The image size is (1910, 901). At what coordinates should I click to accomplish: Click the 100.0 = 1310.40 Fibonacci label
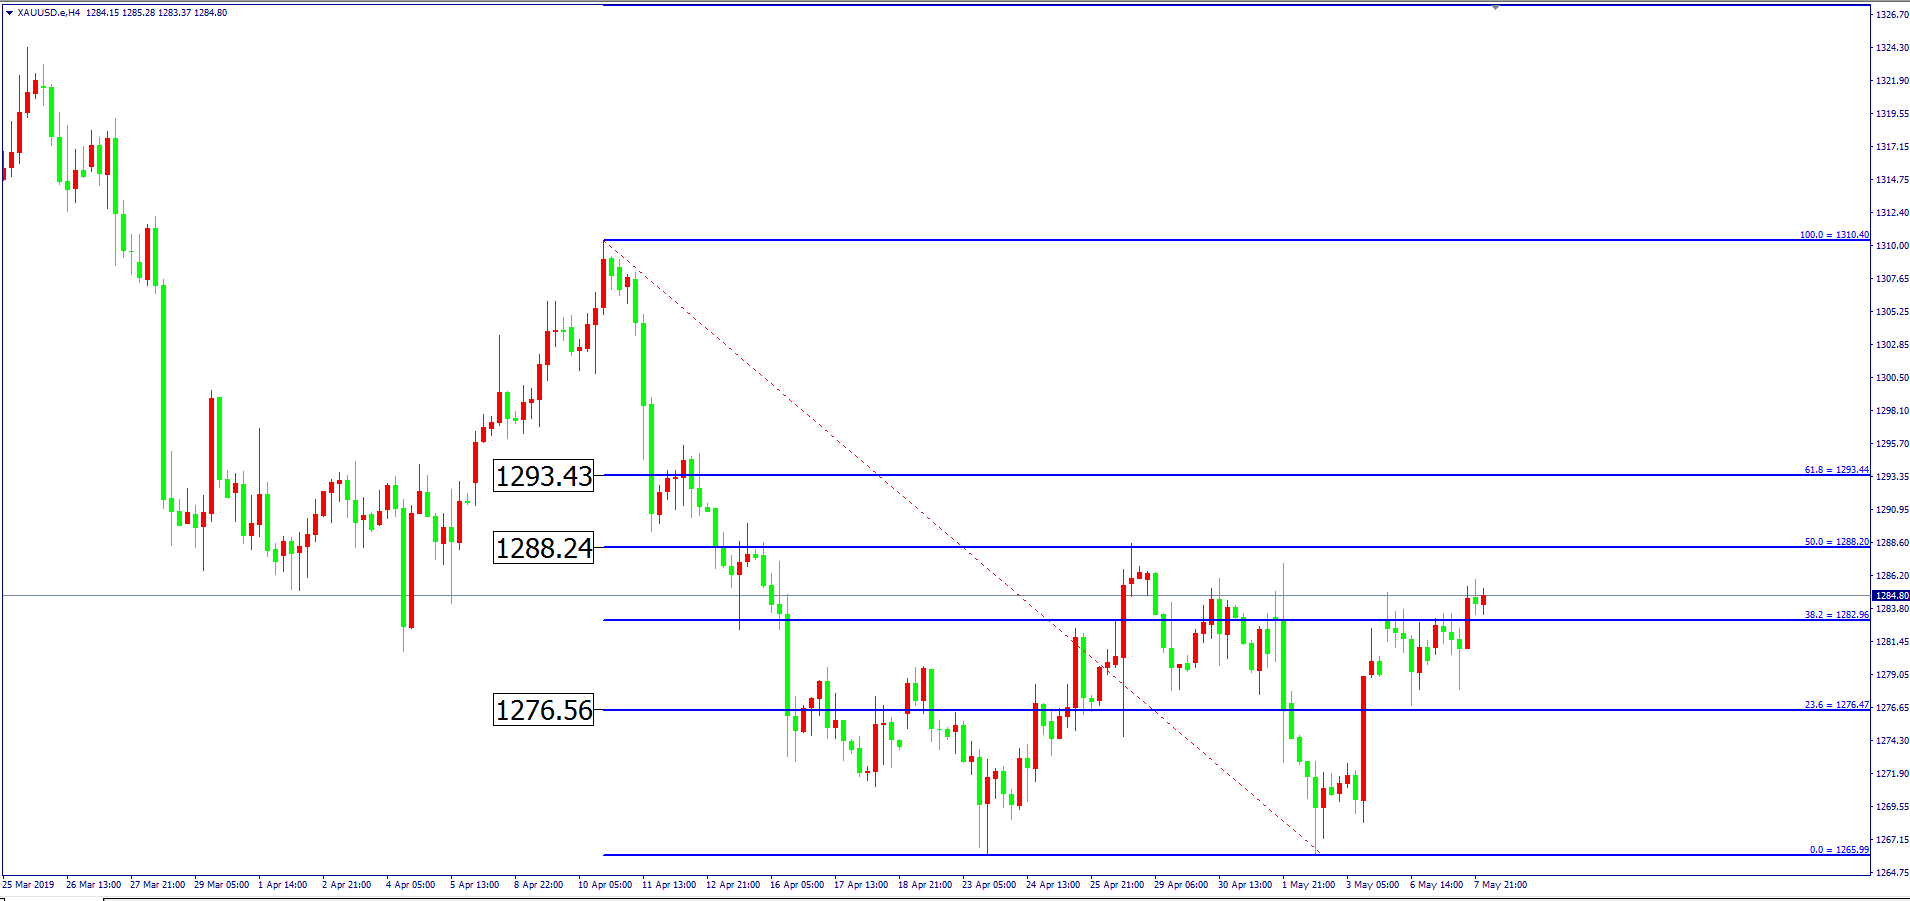pyautogui.click(x=1833, y=235)
